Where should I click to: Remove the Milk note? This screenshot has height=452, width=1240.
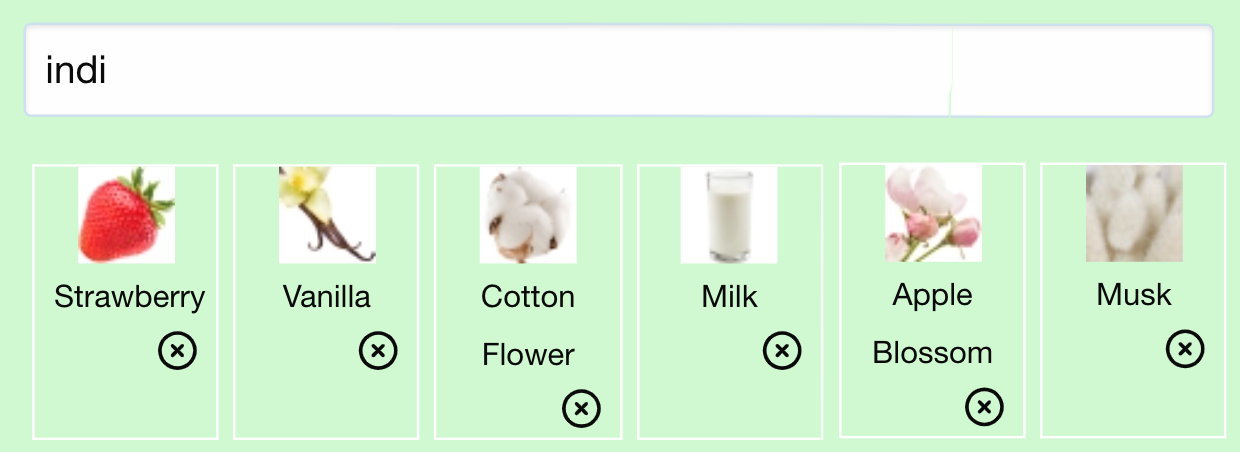pyautogui.click(x=782, y=351)
